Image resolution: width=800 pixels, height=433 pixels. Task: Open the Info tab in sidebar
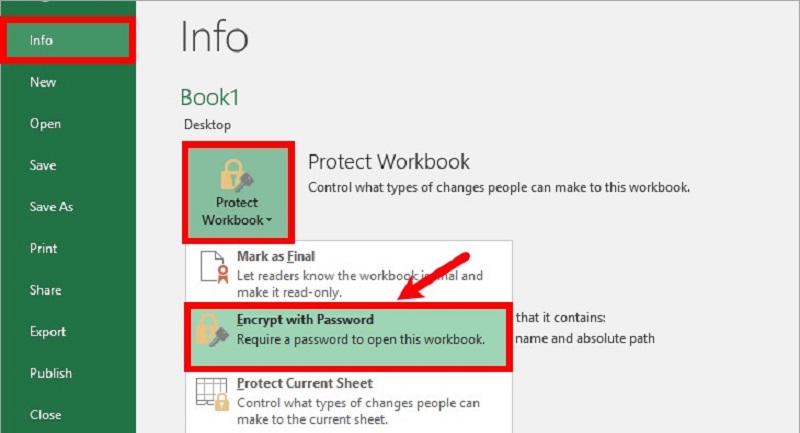[x=68, y=40]
